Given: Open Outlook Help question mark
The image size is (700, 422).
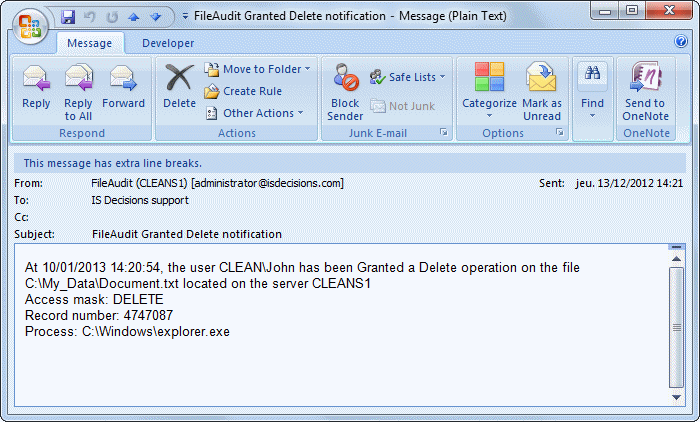Looking at the screenshot, I should point(681,42).
